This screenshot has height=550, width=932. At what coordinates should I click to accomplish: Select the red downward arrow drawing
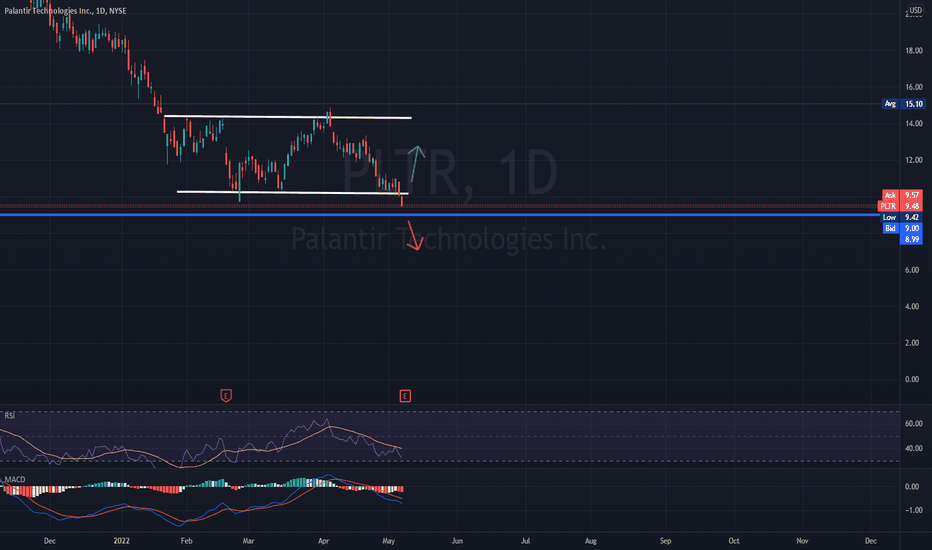pos(414,235)
